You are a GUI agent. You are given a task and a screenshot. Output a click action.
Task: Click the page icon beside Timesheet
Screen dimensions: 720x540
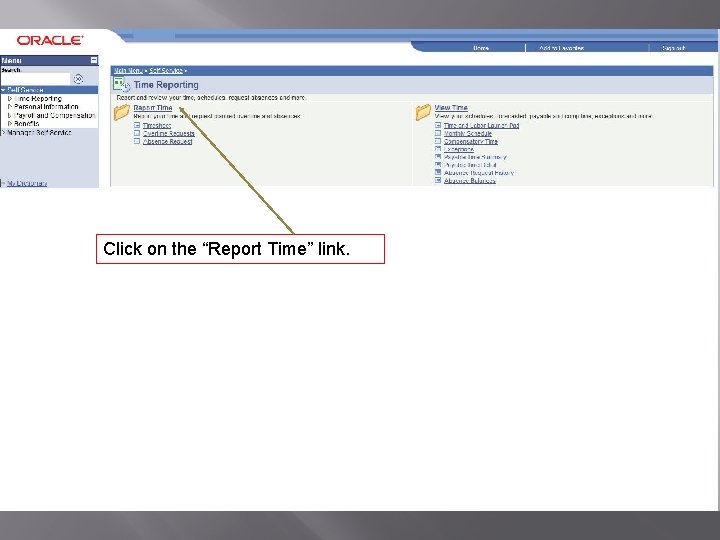[x=137, y=125]
